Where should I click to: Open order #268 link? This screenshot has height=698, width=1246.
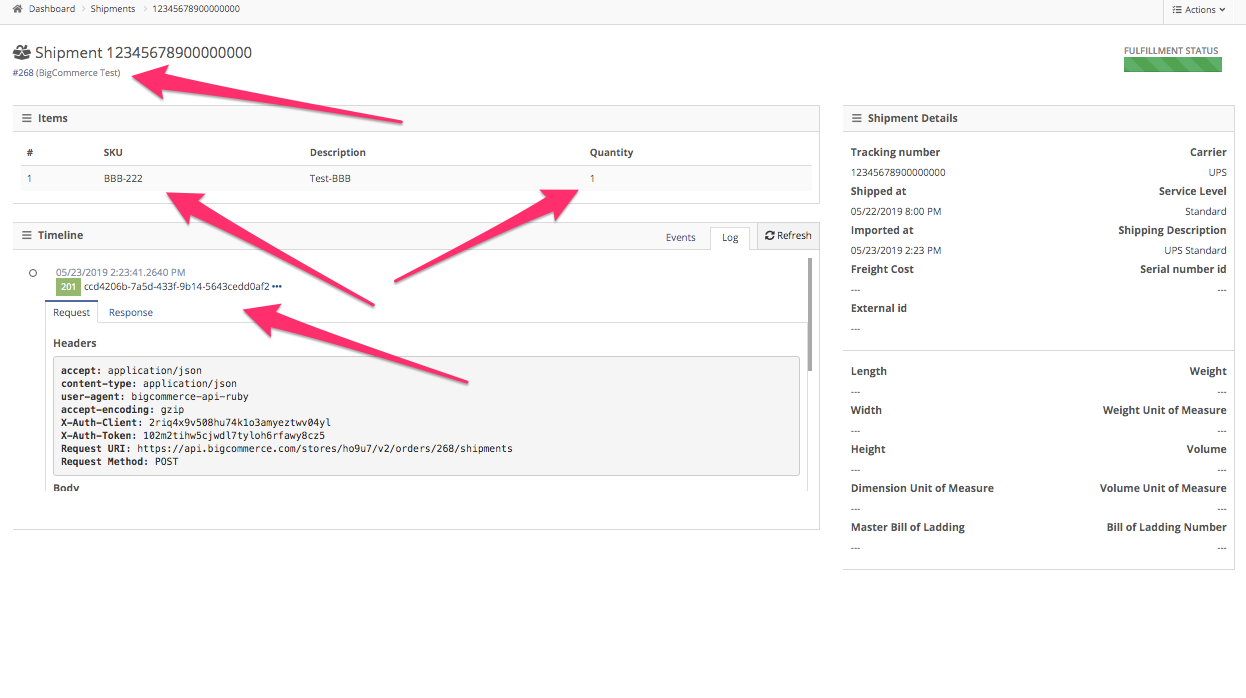23,73
